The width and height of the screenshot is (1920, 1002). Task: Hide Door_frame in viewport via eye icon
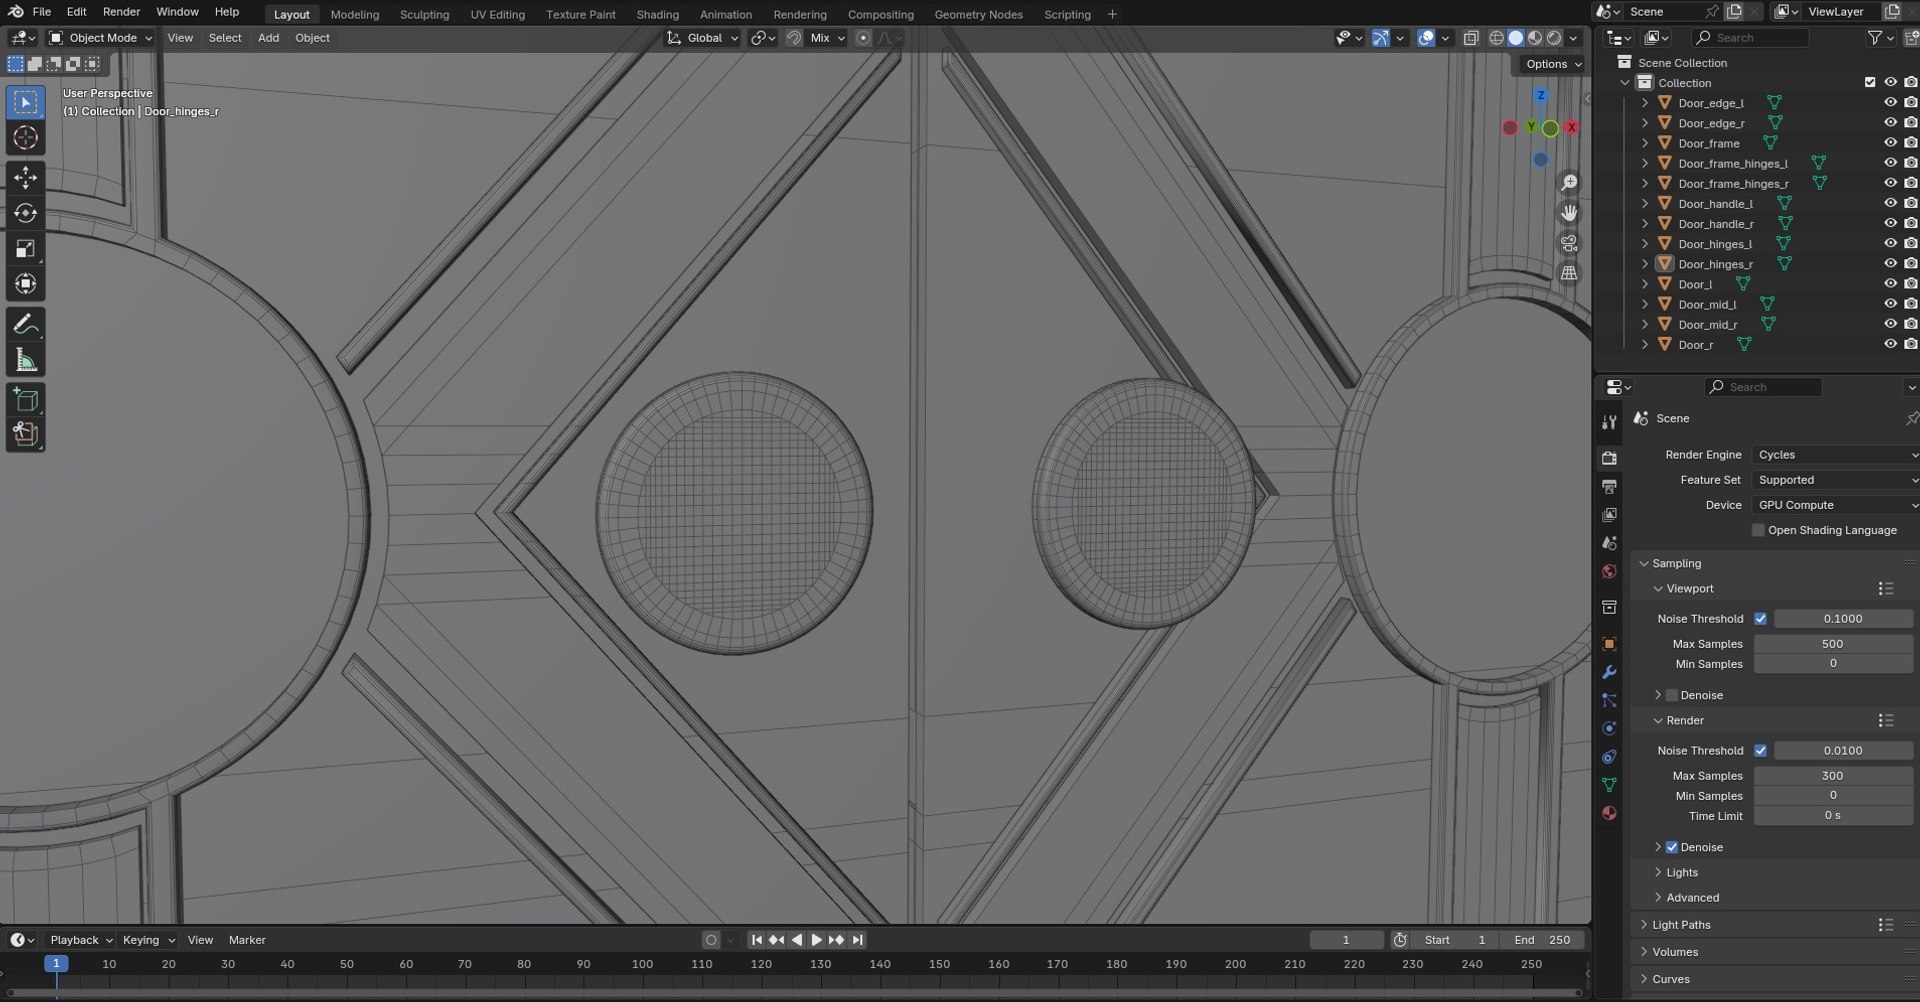click(1890, 143)
